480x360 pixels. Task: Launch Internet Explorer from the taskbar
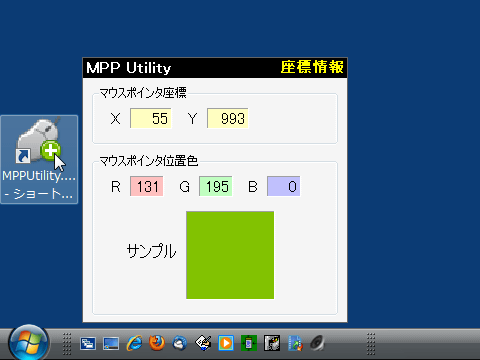134,343
